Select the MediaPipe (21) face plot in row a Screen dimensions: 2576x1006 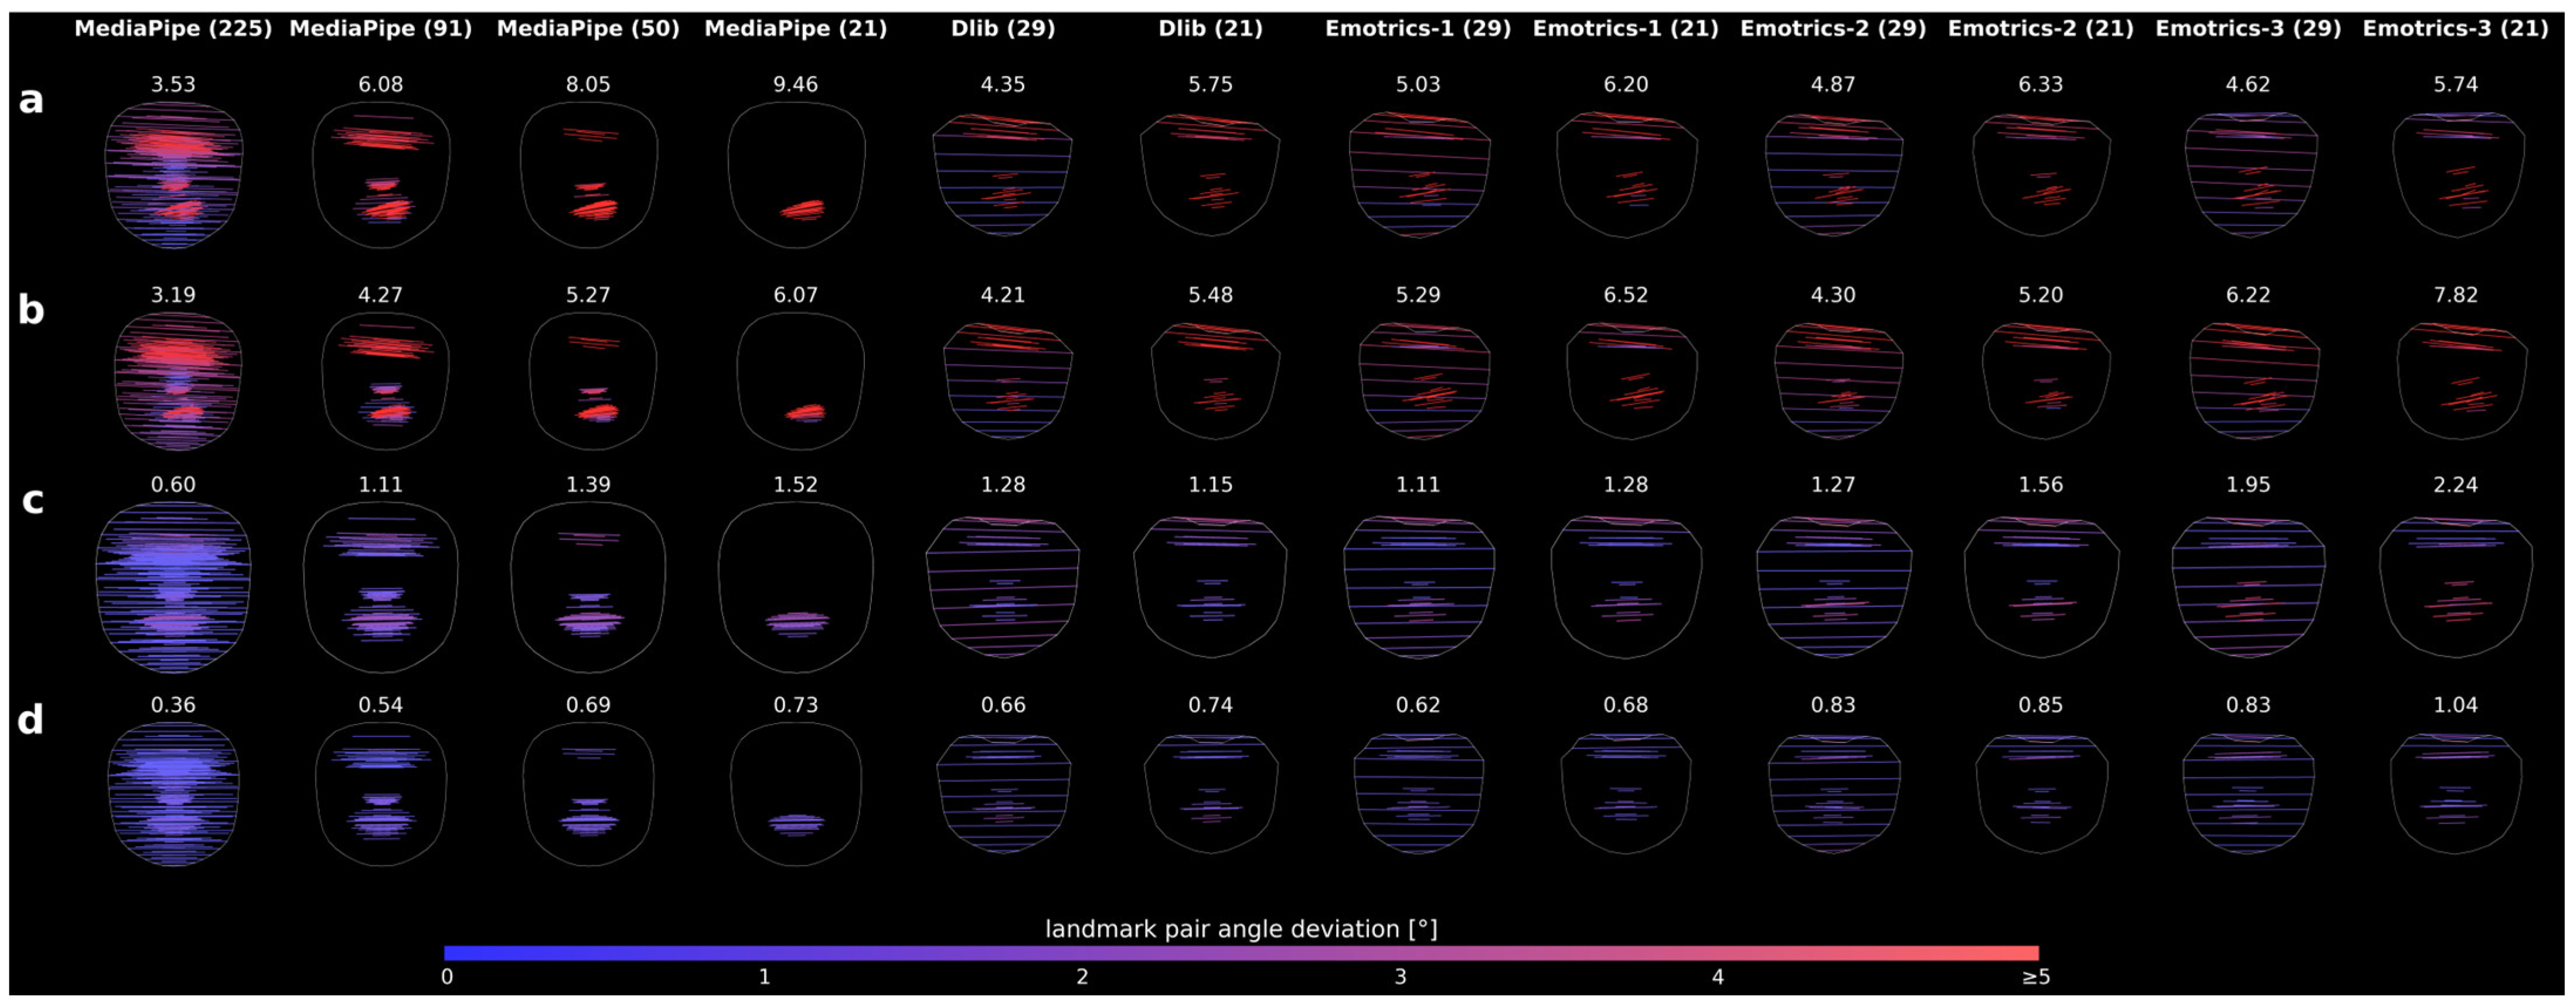click(x=796, y=174)
